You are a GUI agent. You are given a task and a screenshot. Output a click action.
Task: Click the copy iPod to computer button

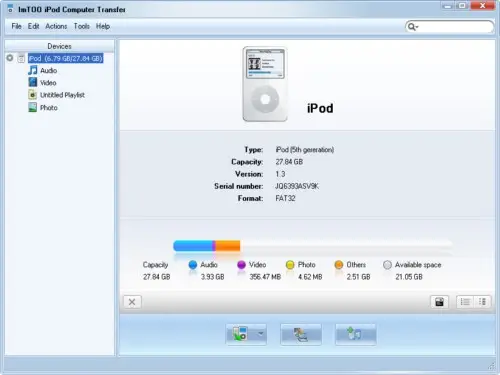301,334
